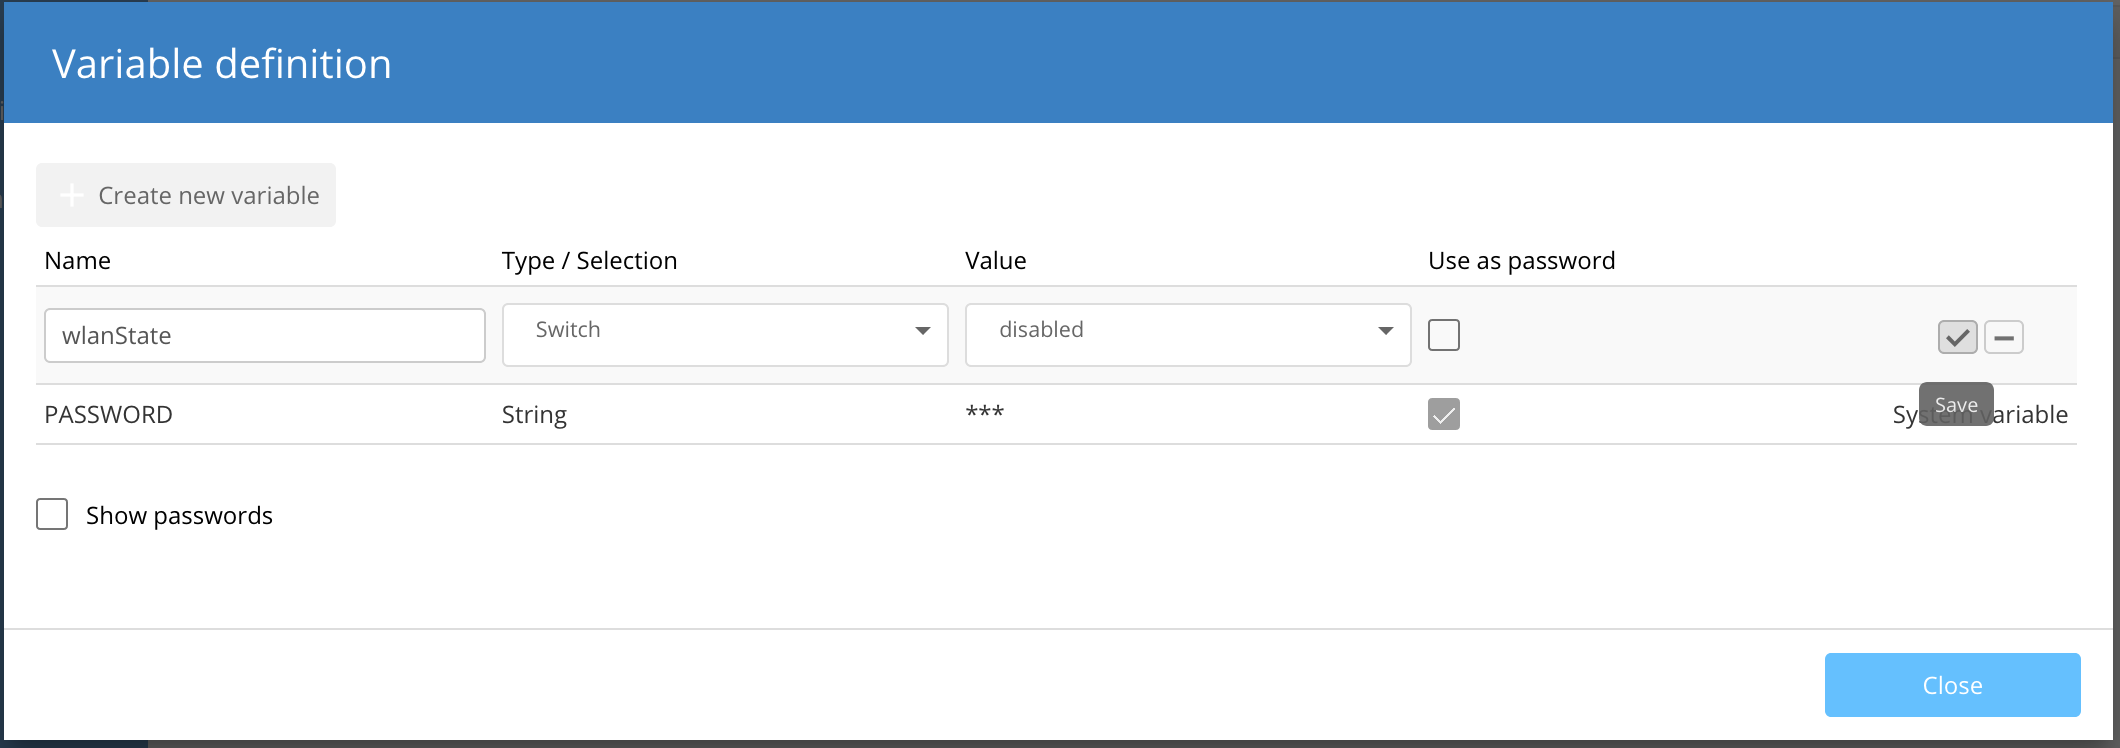Click the Use as password column header
Viewport: 2120px width, 748px height.
pyautogui.click(x=1521, y=261)
